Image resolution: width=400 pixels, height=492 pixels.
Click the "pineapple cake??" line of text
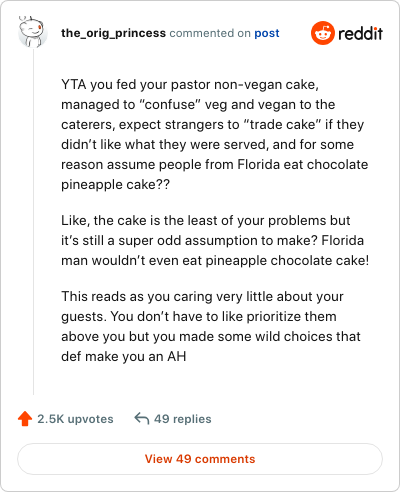point(115,185)
